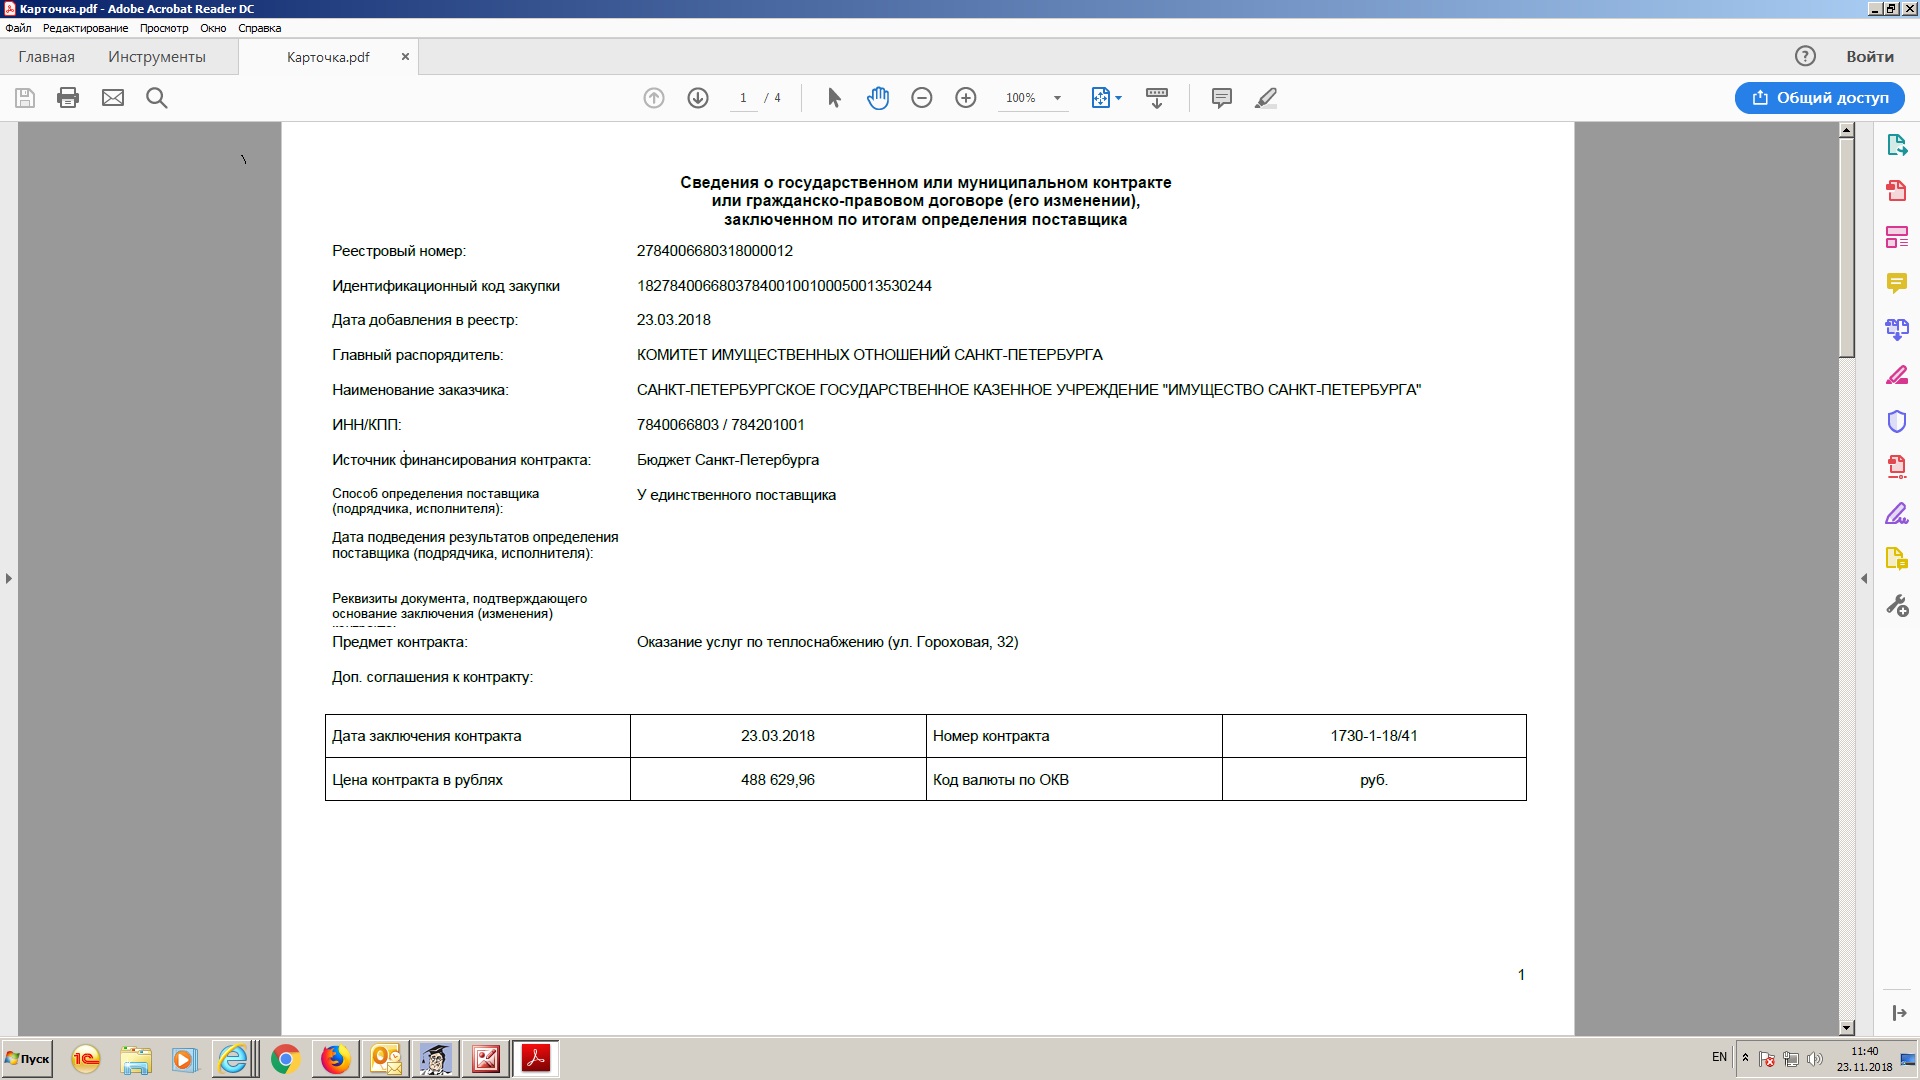The image size is (1920, 1080).
Task: Switch to the Инструменты tab
Action: tap(157, 57)
